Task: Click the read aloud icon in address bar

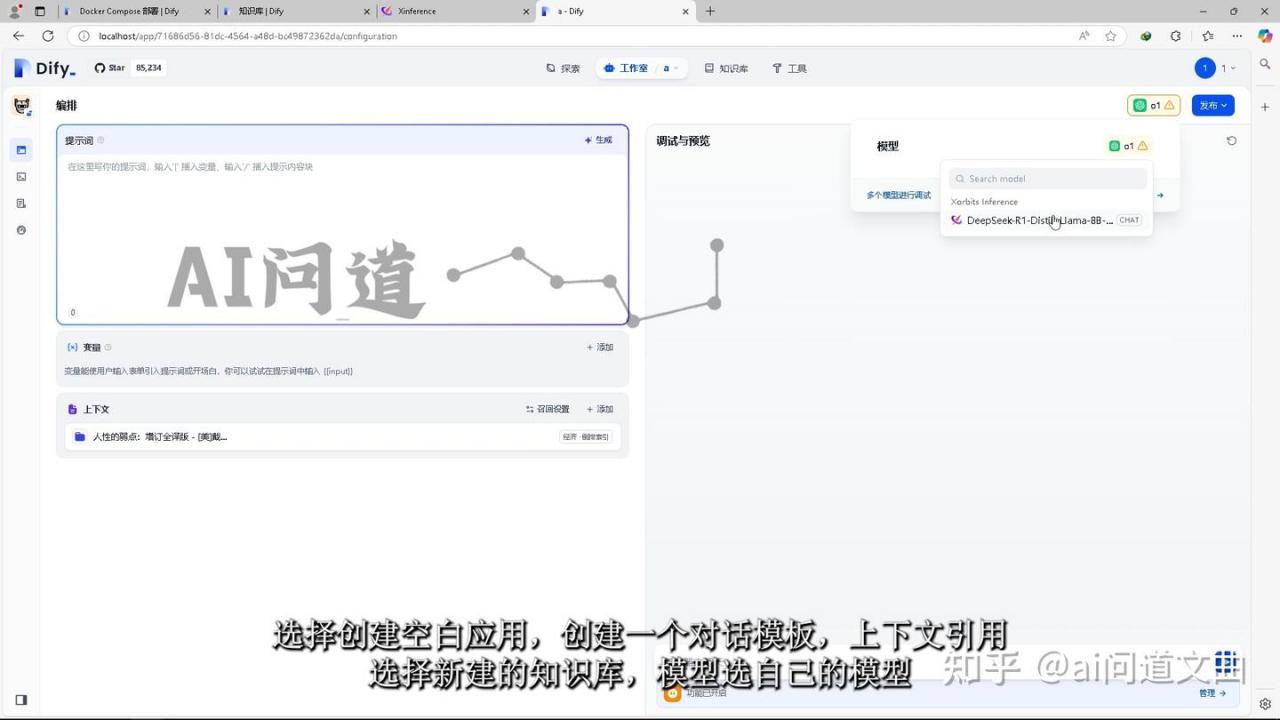Action: pos(1084,36)
